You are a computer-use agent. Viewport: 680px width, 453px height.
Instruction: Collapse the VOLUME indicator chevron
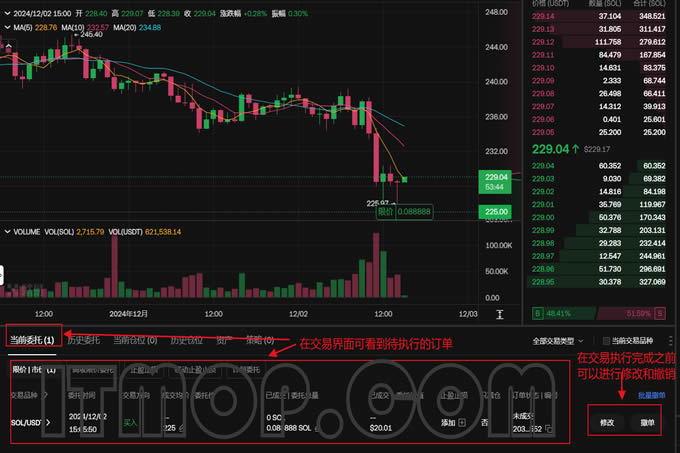(x=8, y=231)
